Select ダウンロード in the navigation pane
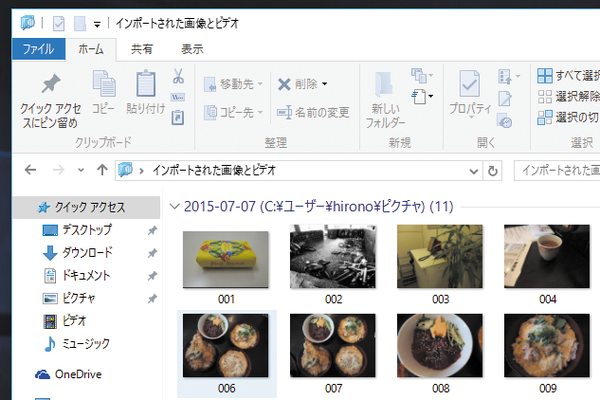Viewport: 600px width, 400px height. (x=86, y=253)
